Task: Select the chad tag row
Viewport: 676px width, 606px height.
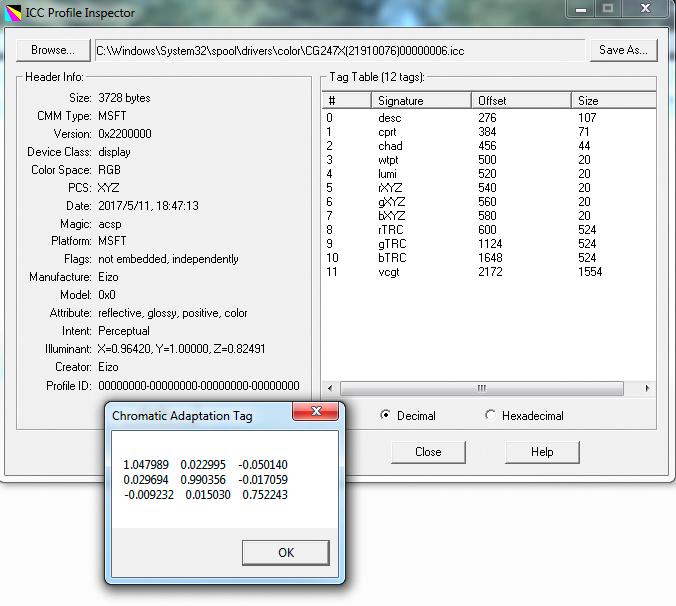Action: 489,146
